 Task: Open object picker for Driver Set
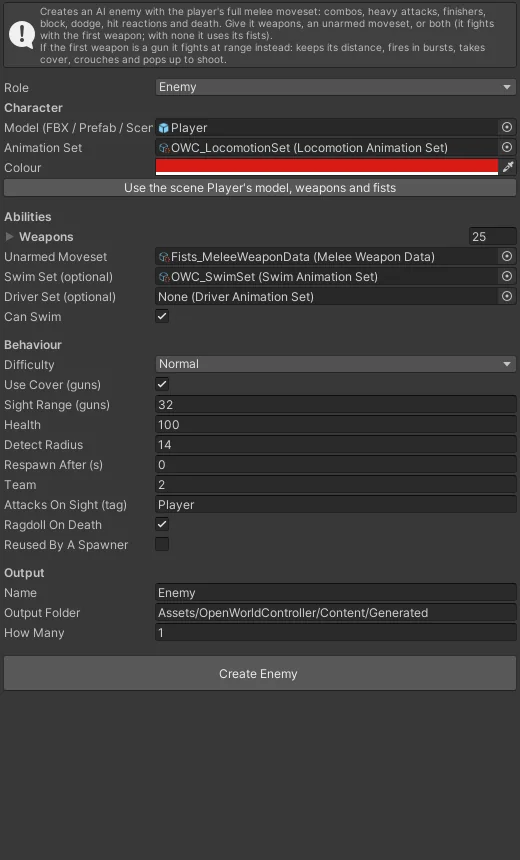click(x=507, y=296)
